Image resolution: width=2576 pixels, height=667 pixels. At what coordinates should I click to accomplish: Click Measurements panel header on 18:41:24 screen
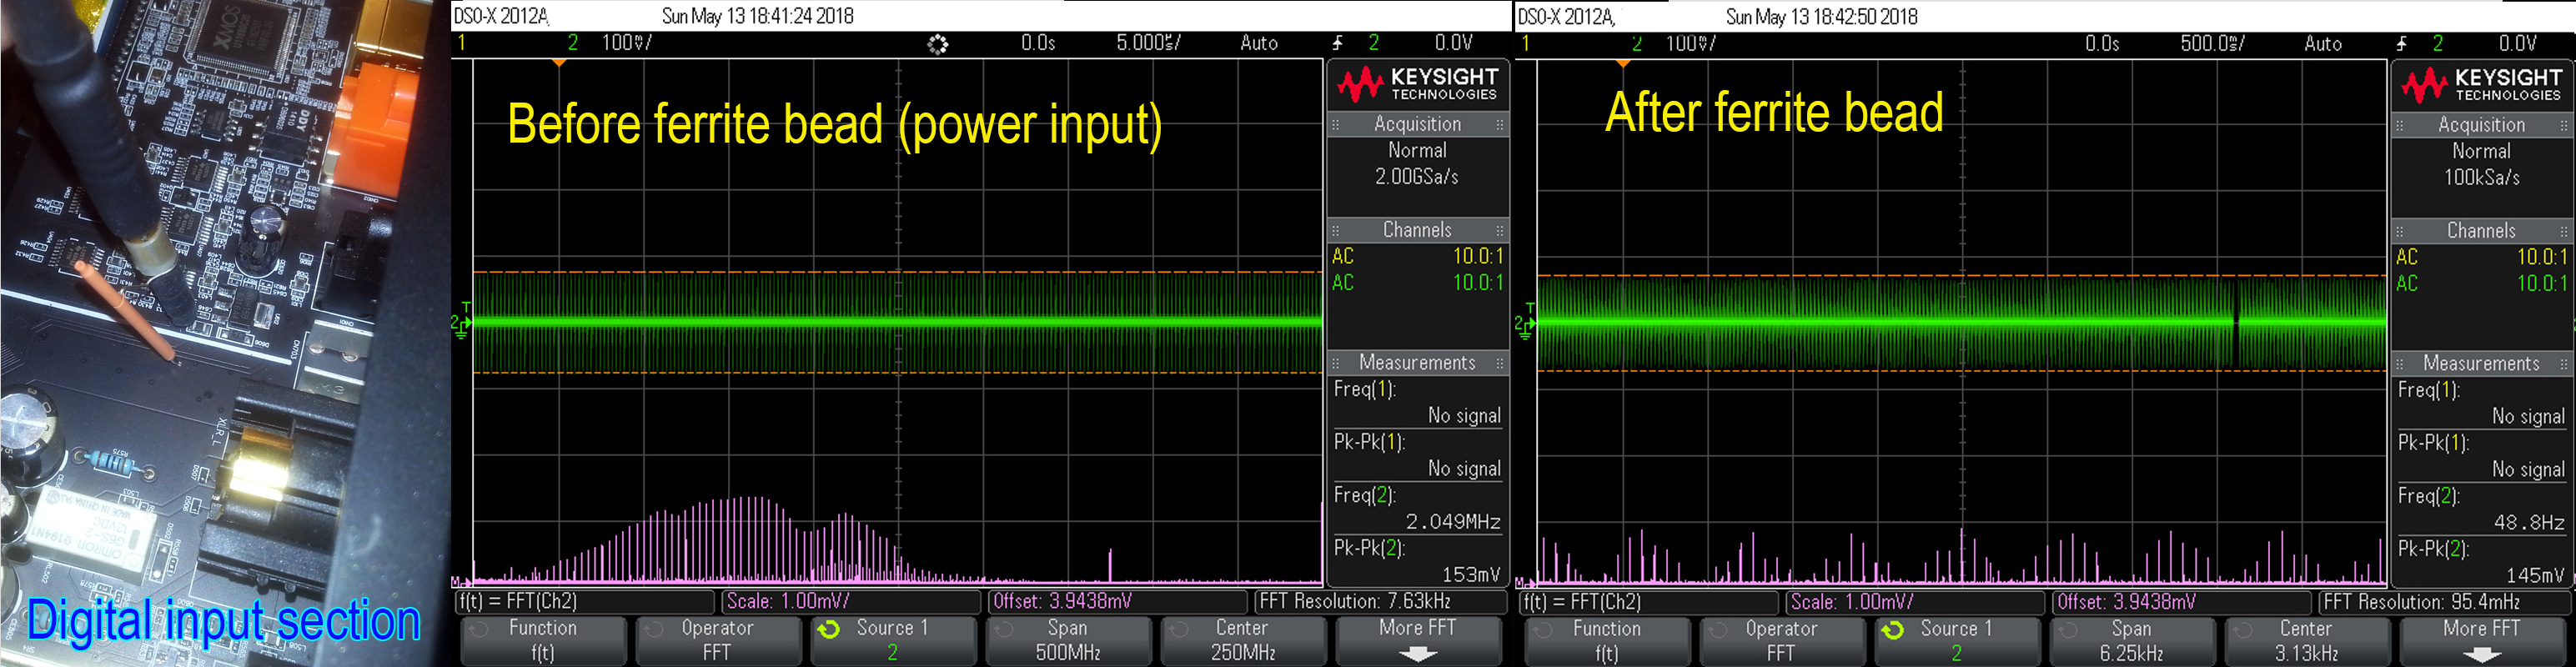[1417, 363]
